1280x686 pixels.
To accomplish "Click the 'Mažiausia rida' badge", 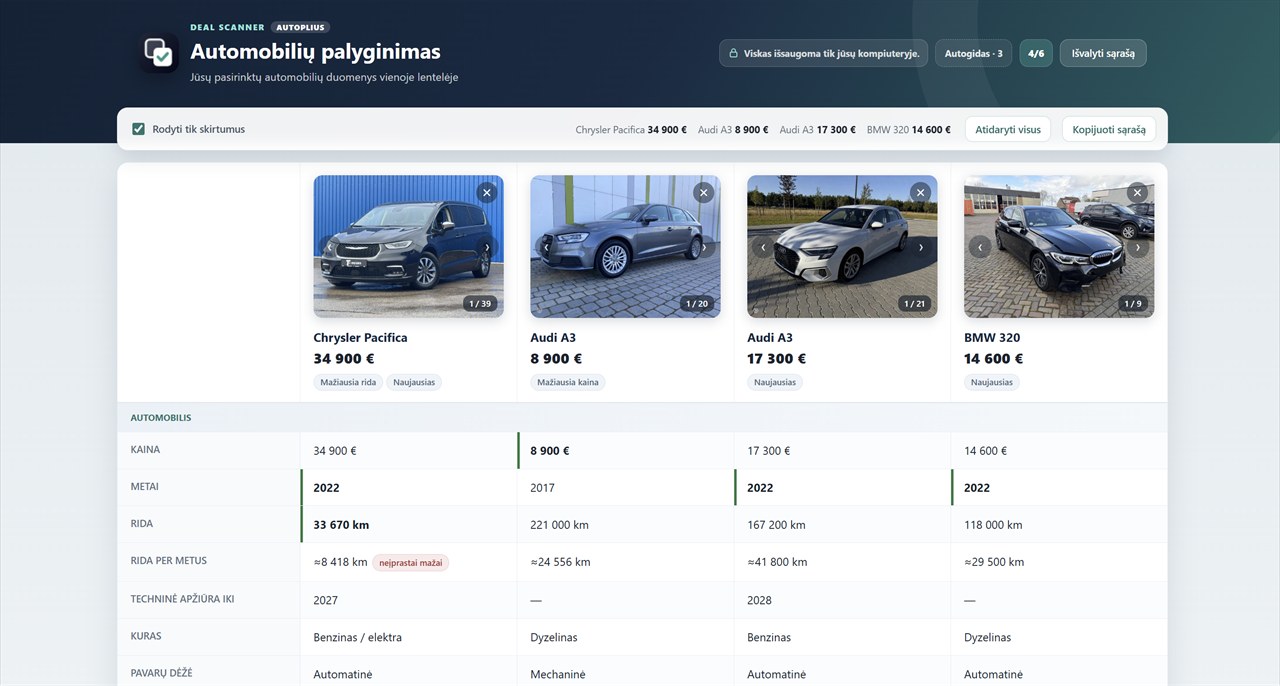I will point(348,382).
